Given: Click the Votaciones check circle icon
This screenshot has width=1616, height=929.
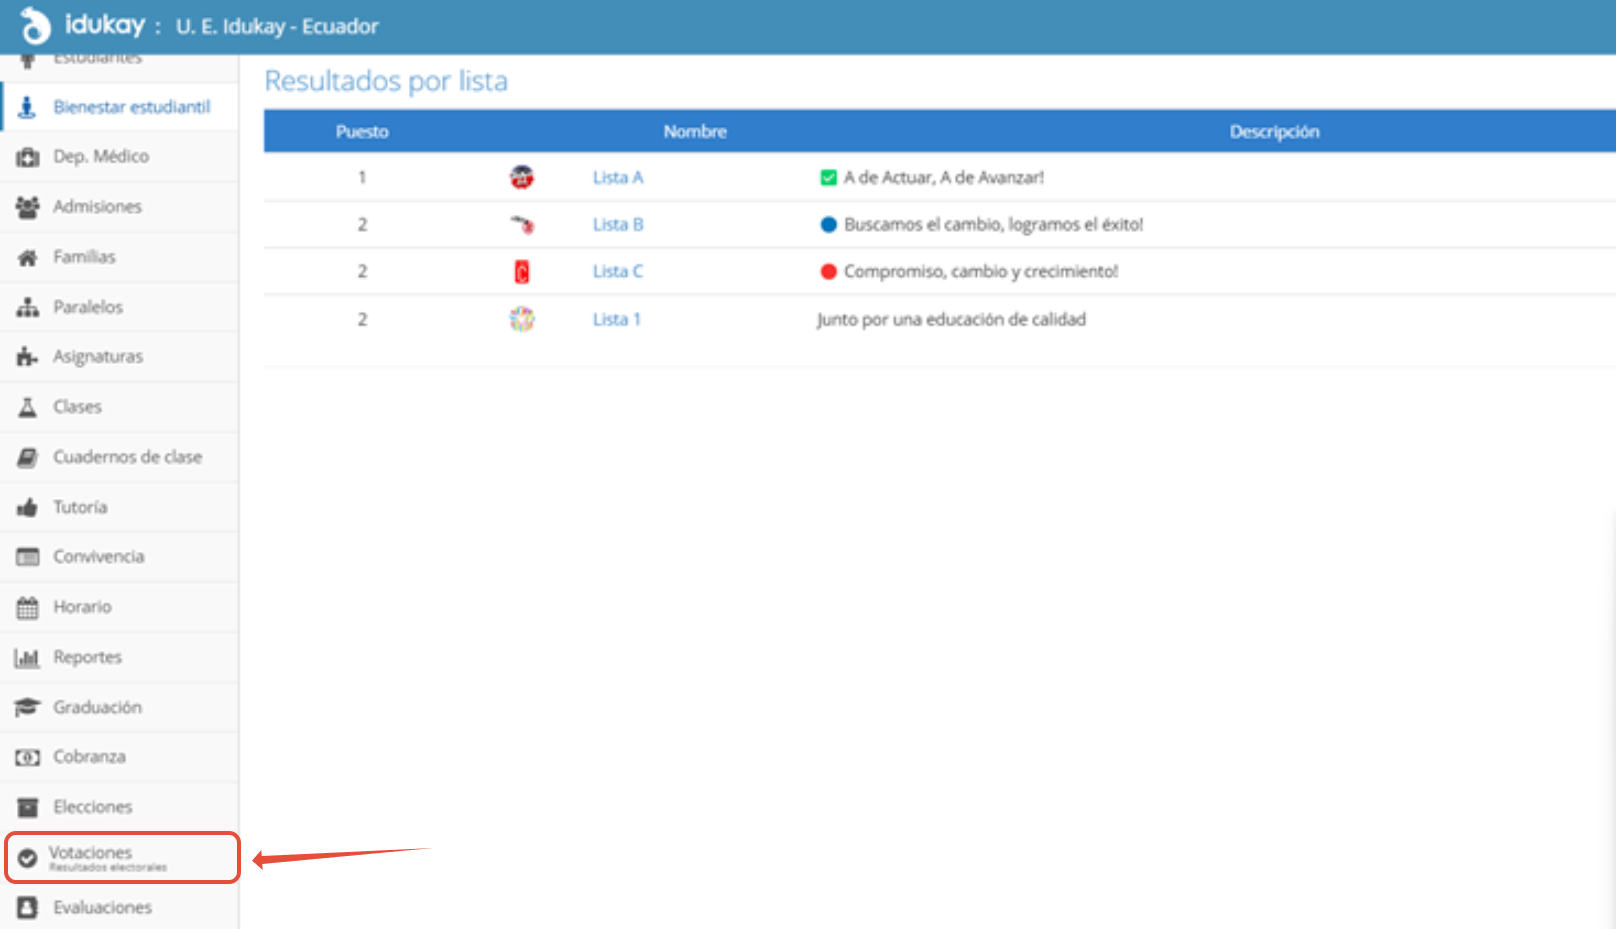Looking at the screenshot, I should coord(27,857).
